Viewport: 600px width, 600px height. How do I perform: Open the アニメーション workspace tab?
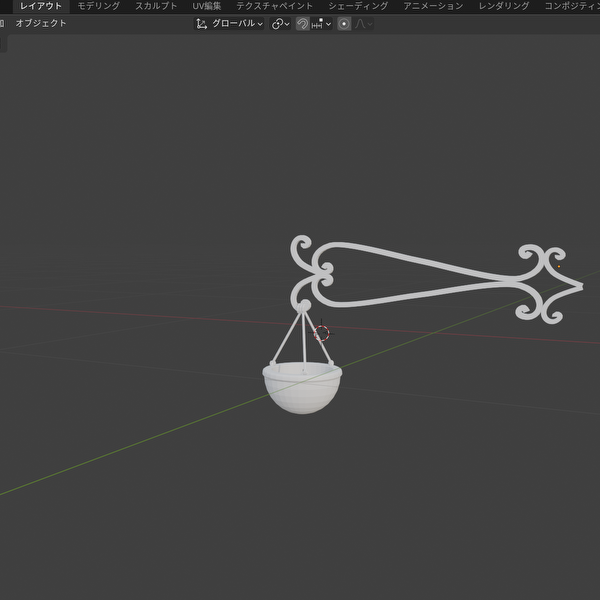coord(433,6)
